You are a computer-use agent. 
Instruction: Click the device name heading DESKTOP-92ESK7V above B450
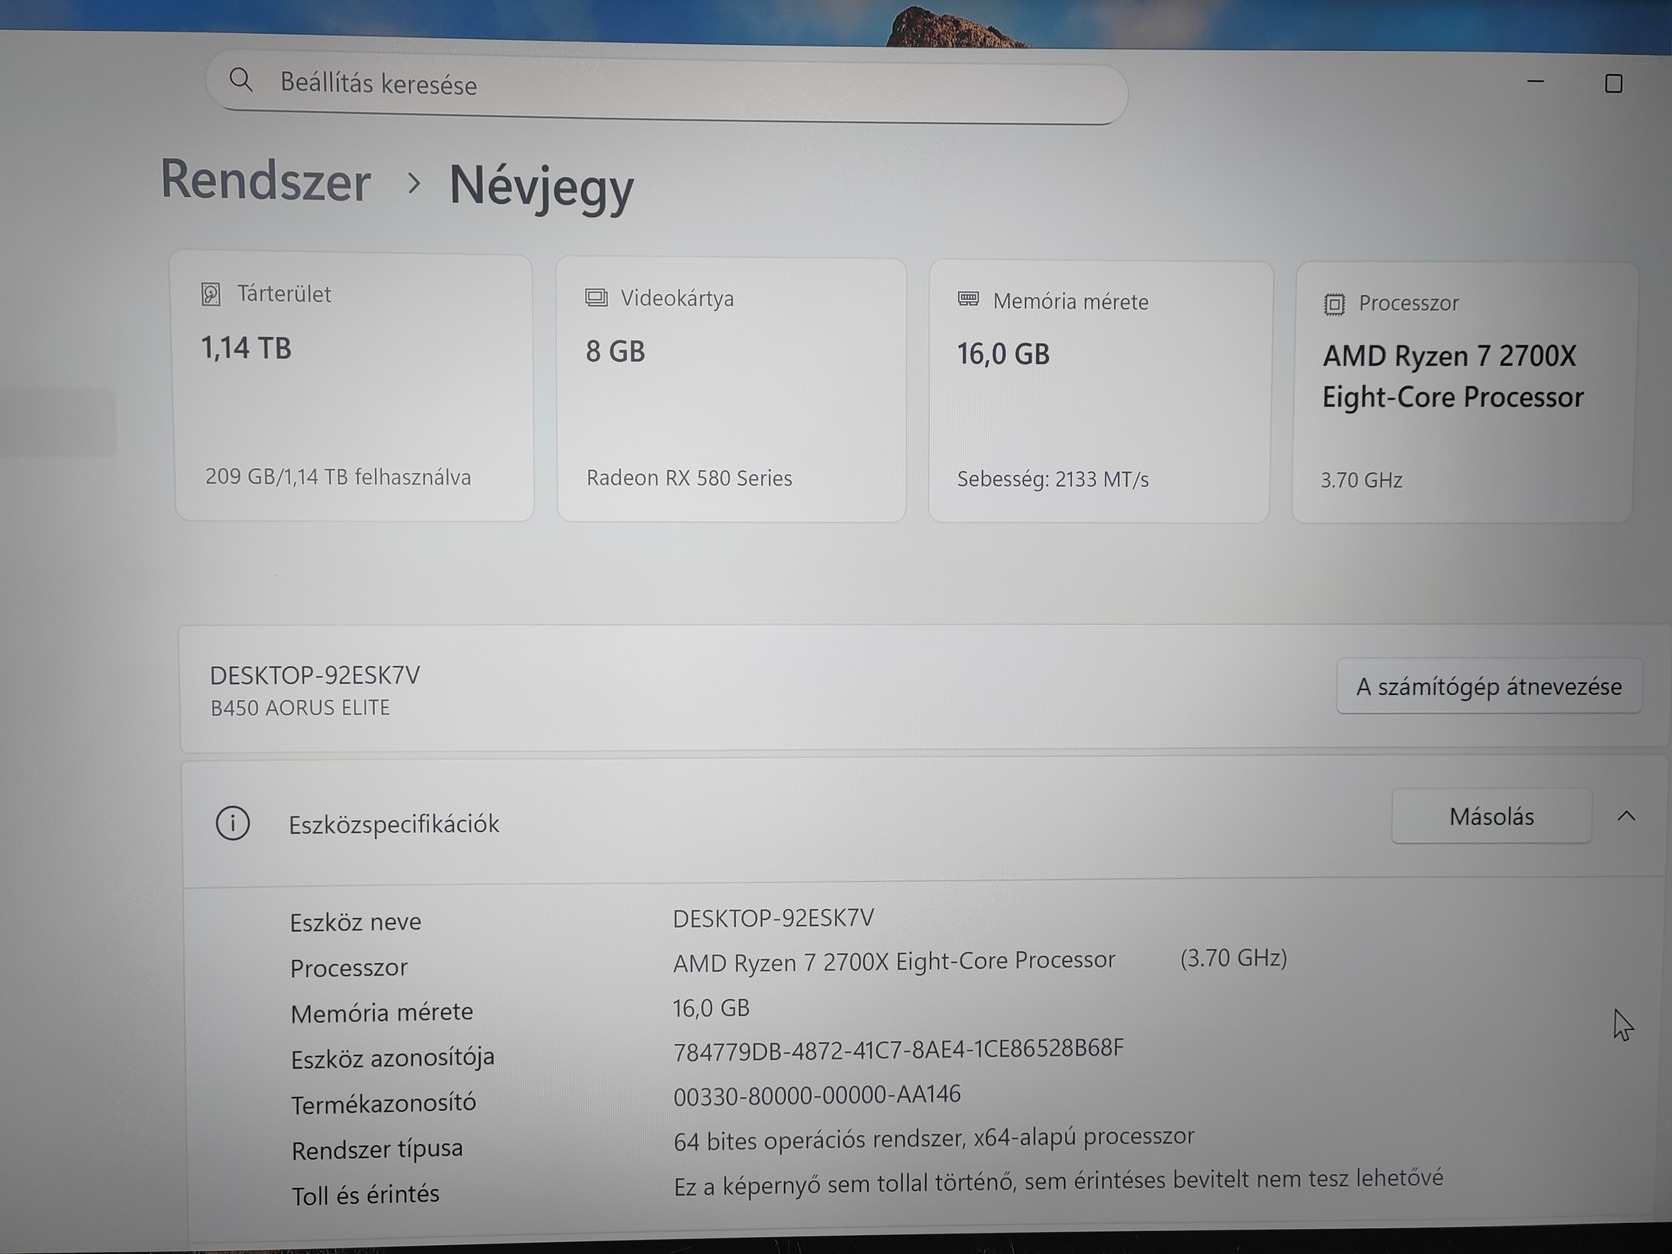point(315,675)
